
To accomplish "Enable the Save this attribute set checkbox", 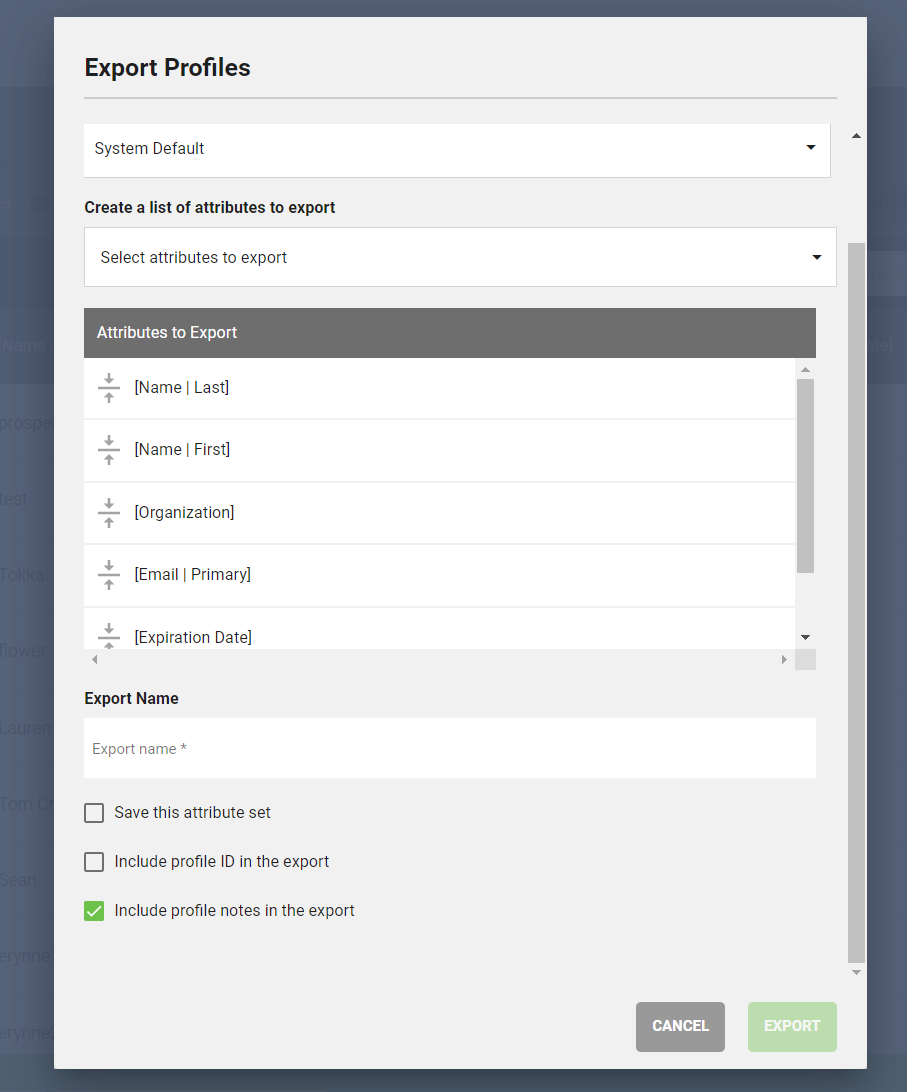I will click(94, 813).
